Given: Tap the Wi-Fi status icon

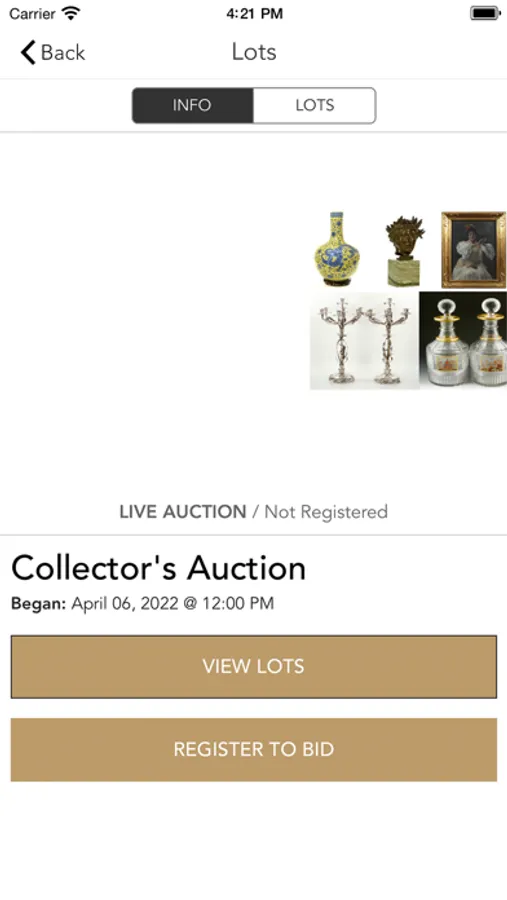Looking at the screenshot, I should click(71, 13).
